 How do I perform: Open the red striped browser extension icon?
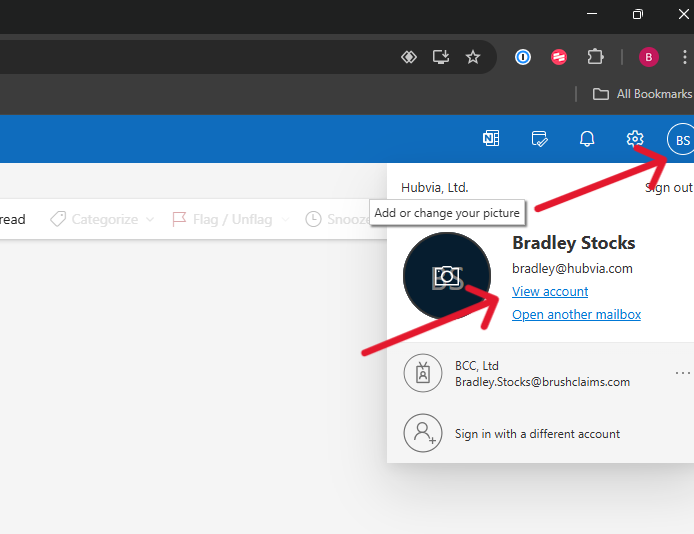(x=559, y=57)
